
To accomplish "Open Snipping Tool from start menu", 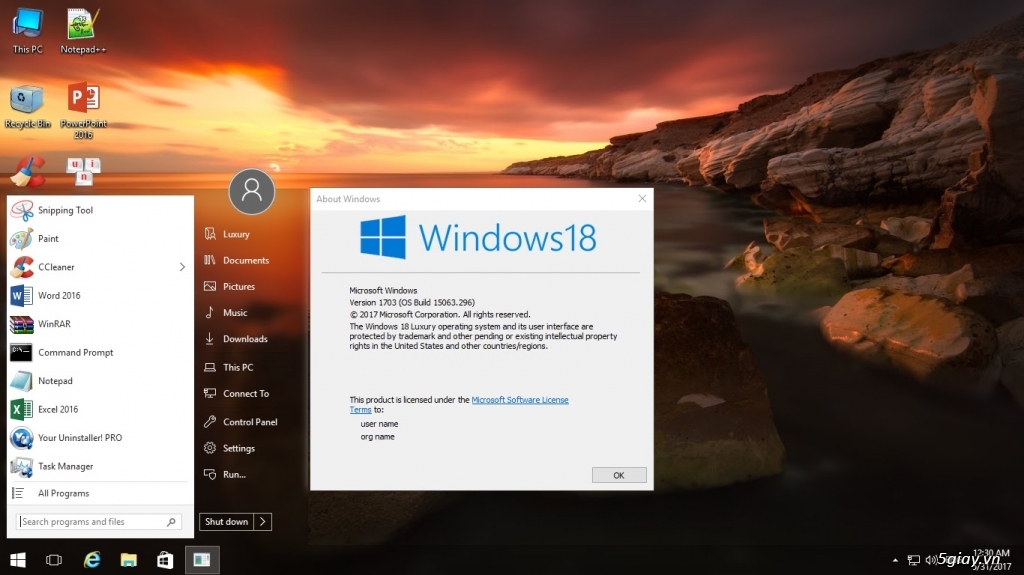I will click(x=65, y=210).
